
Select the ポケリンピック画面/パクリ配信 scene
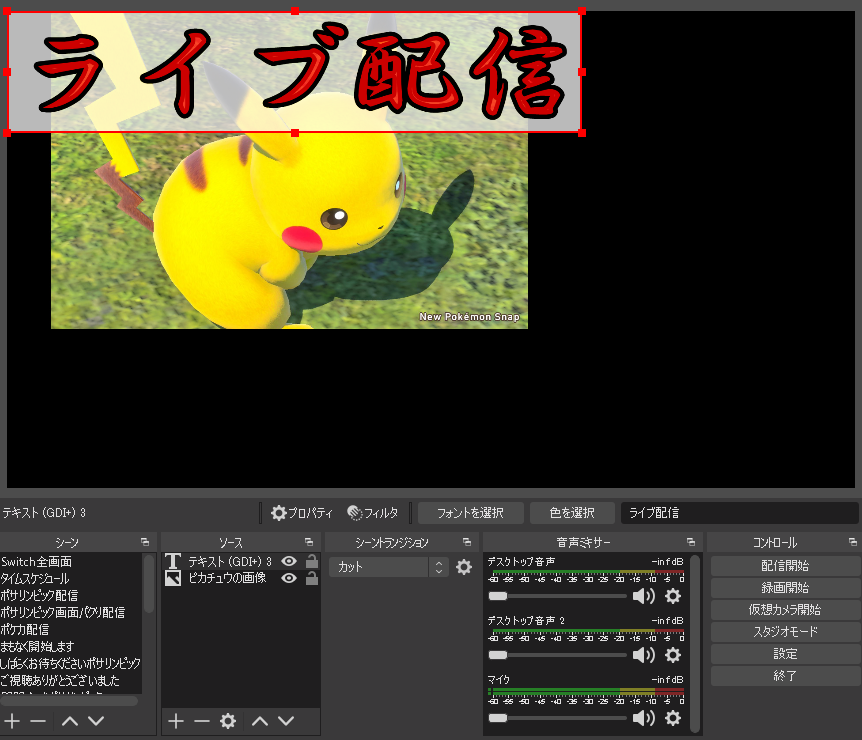71,612
